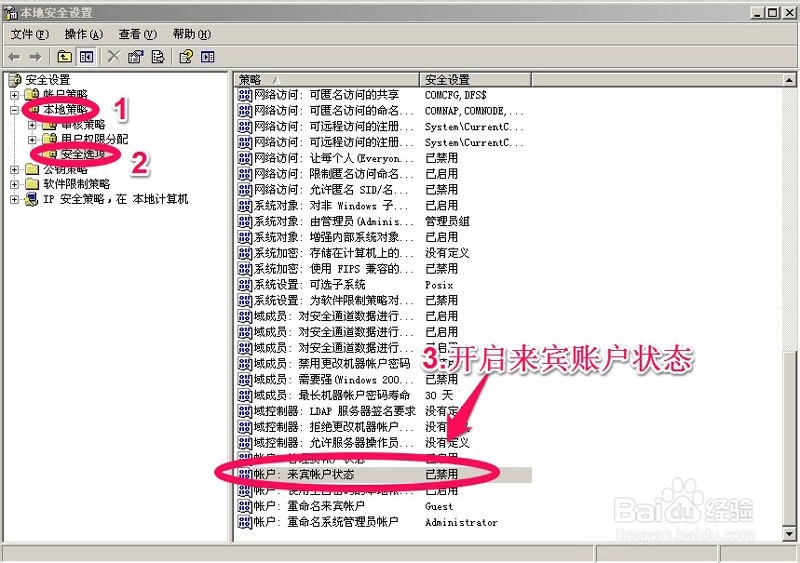Sort by the 策略 column header
Image resolution: width=800 pixels, height=563 pixels.
pos(327,80)
